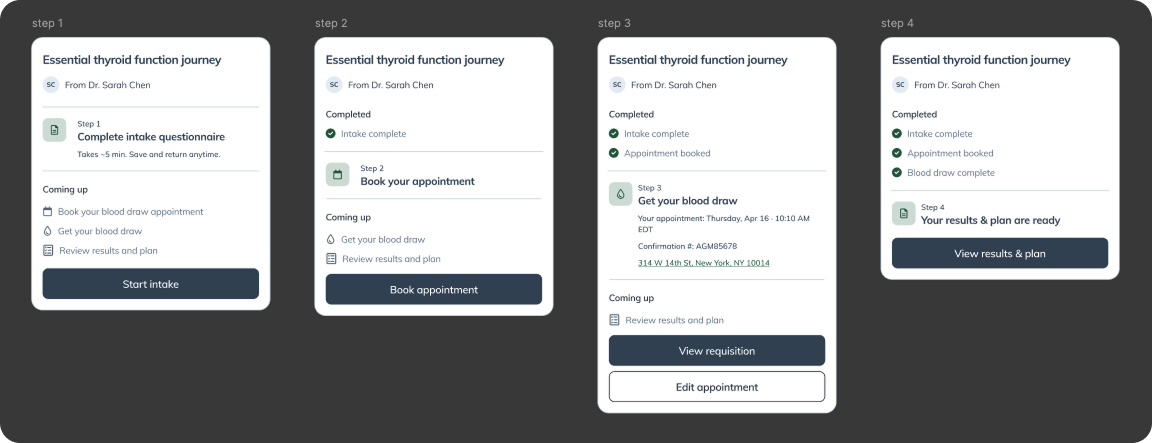Click the SC avatar in the step 4 card

click(900, 84)
